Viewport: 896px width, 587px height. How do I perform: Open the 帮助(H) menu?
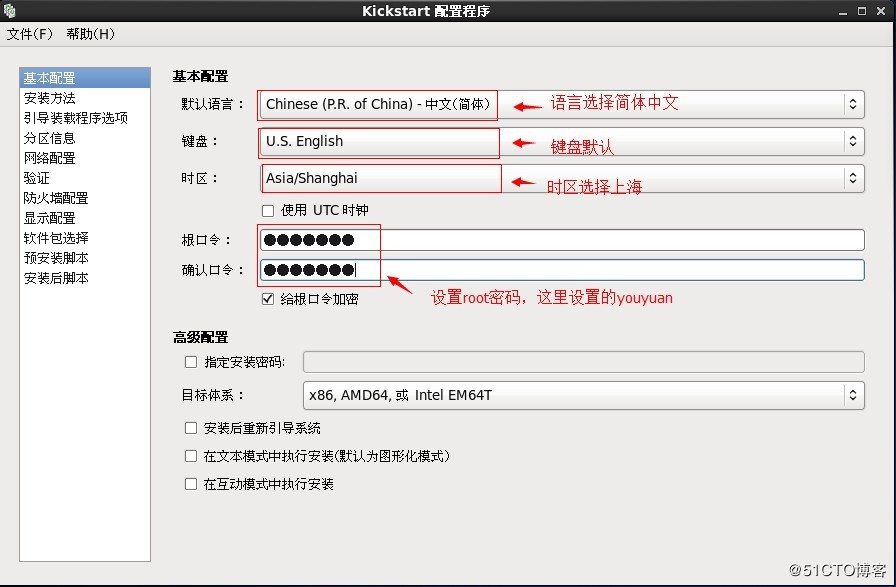point(90,34)
